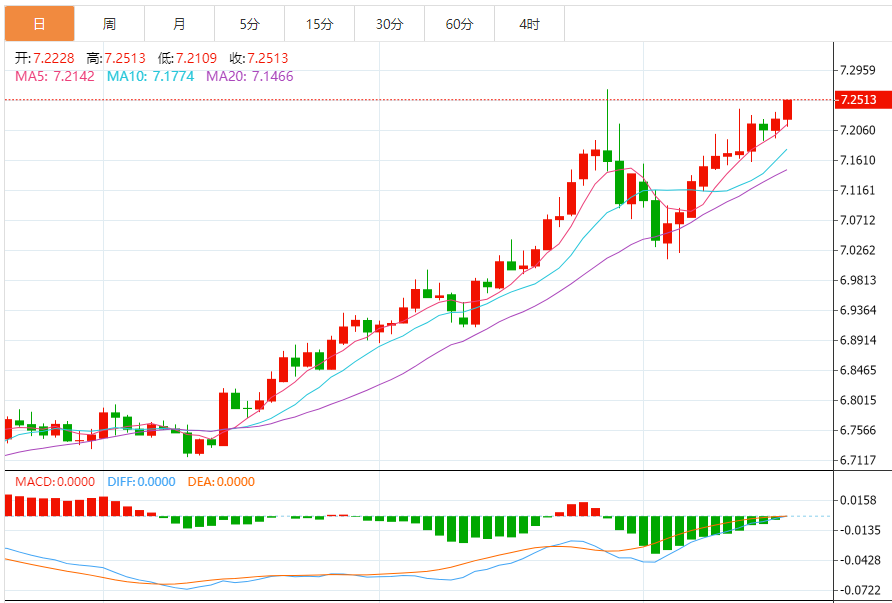892x603 pixels.
Task: Click the 6.9364 price axis label
Action: 858,310
